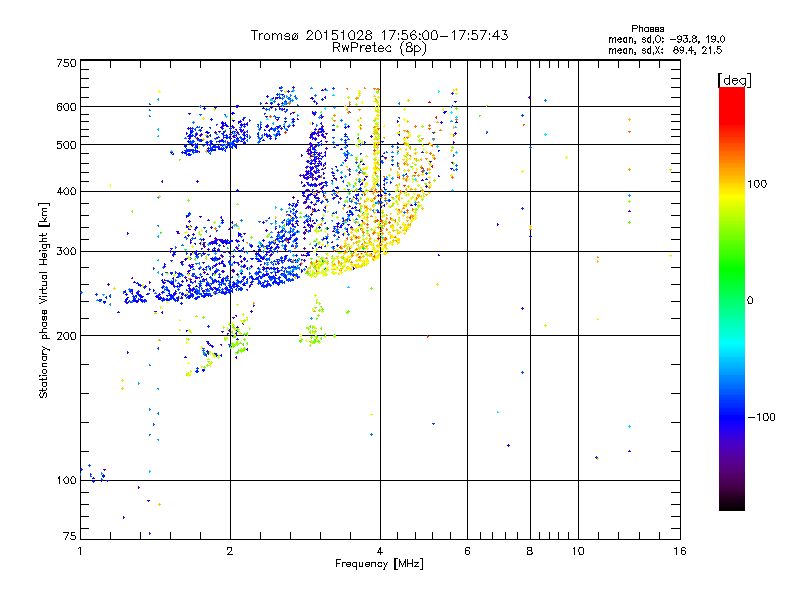Image resolution: width=800 pixels, height=600 pixels.
Task: Click the '[deg]' label above the colorbar
Action: (x=734, y=80)
